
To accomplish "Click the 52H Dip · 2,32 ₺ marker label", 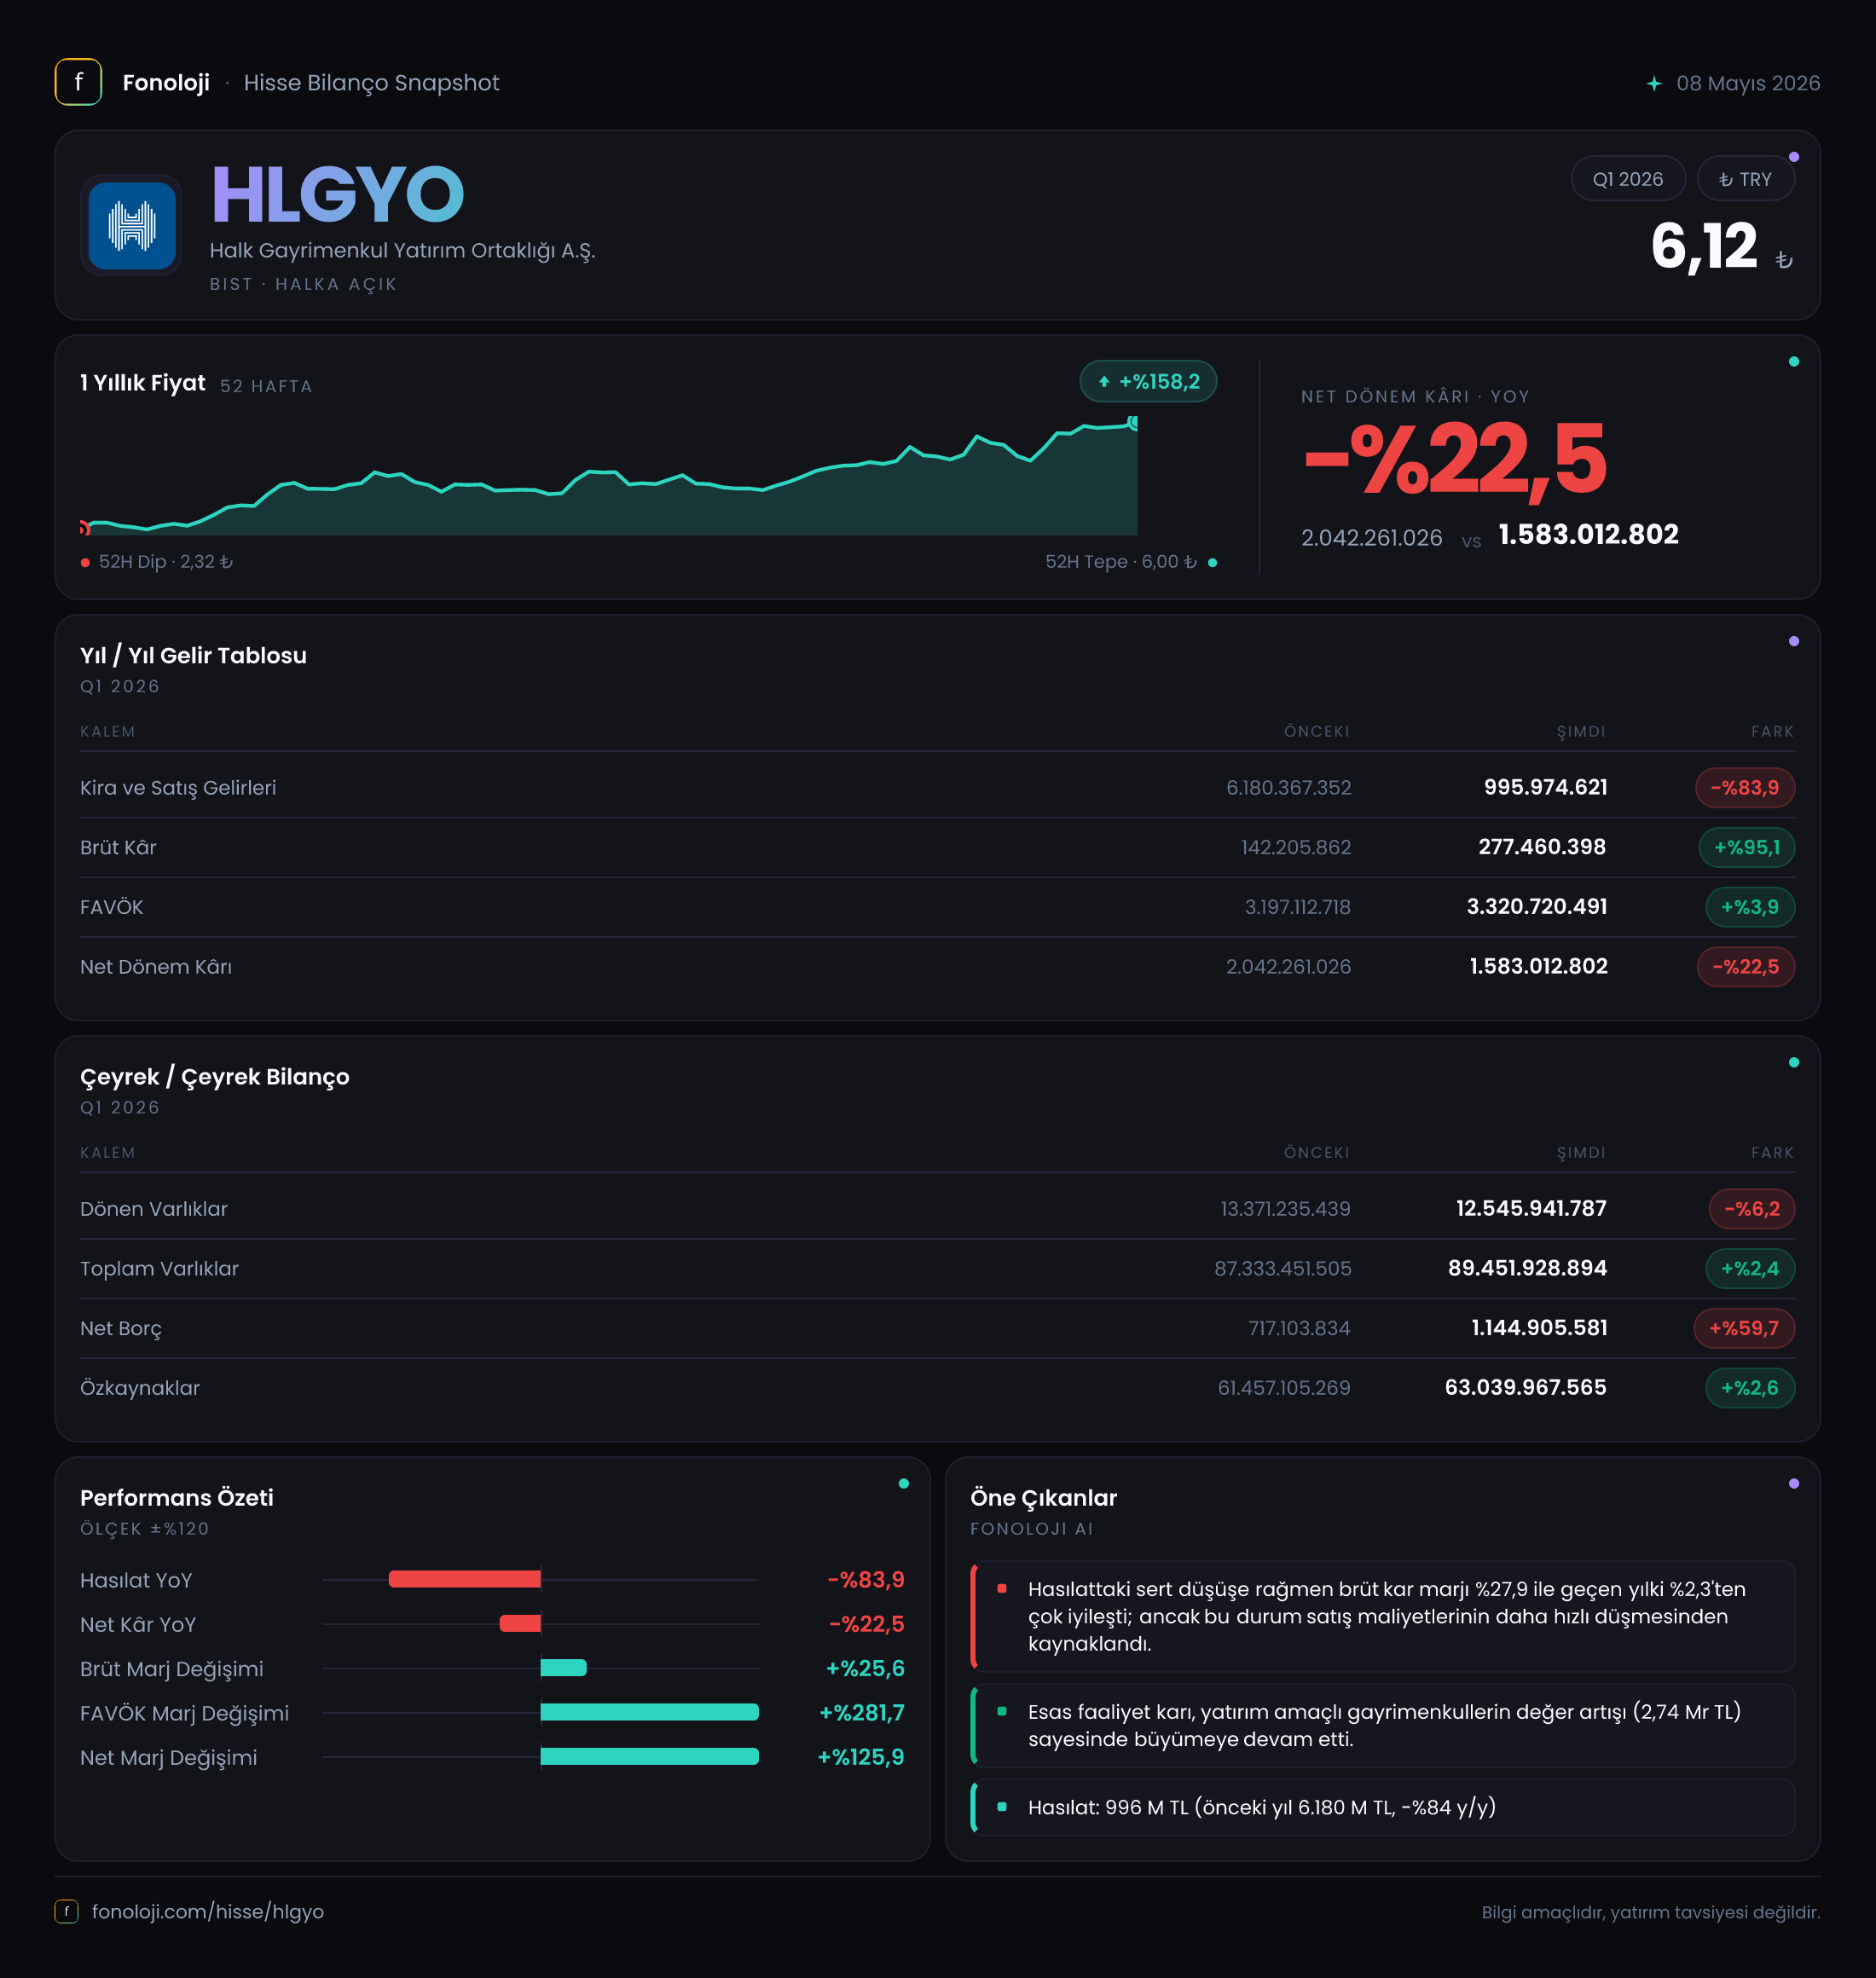I will (x=157, y=562).
